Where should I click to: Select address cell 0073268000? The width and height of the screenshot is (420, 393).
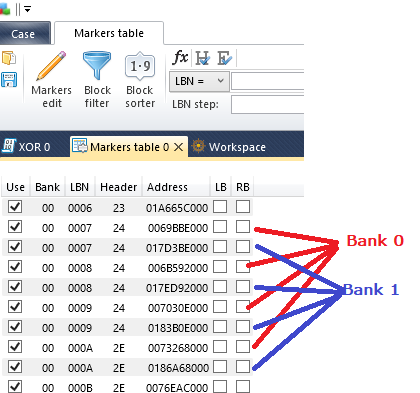[178, 348]
